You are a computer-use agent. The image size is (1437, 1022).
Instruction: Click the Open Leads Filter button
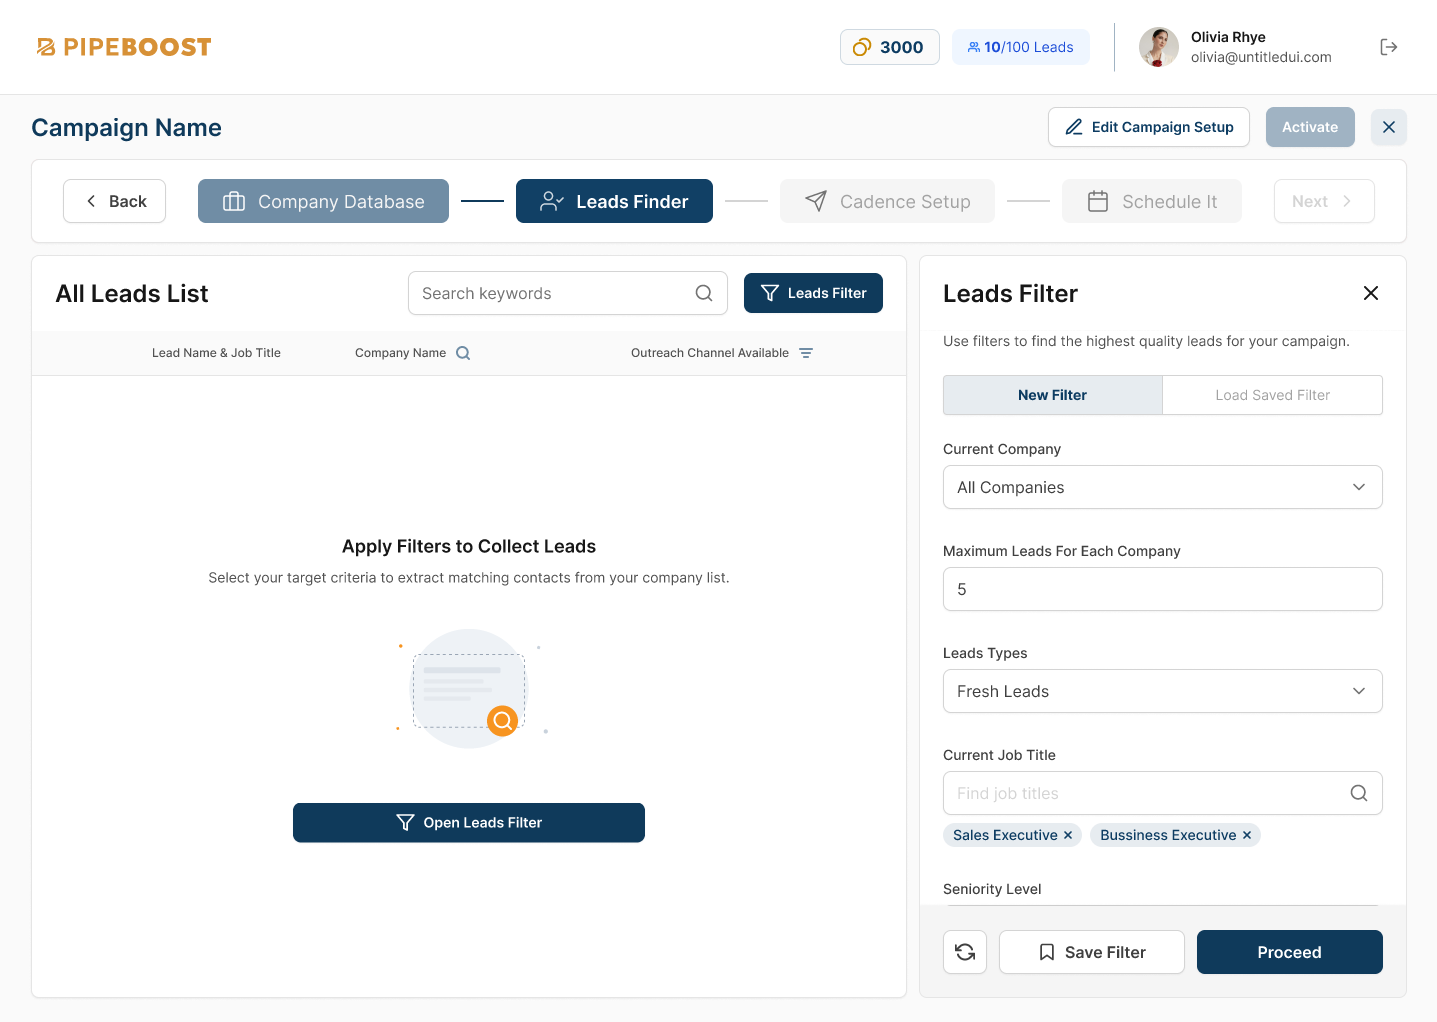pos(469,822)
